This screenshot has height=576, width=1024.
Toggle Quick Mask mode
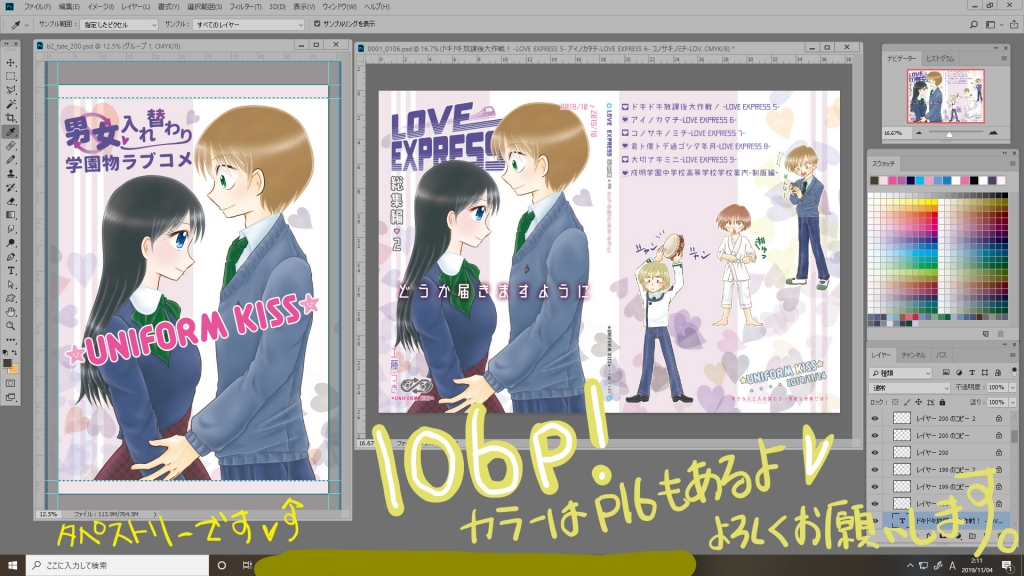(x=11, y=383)
